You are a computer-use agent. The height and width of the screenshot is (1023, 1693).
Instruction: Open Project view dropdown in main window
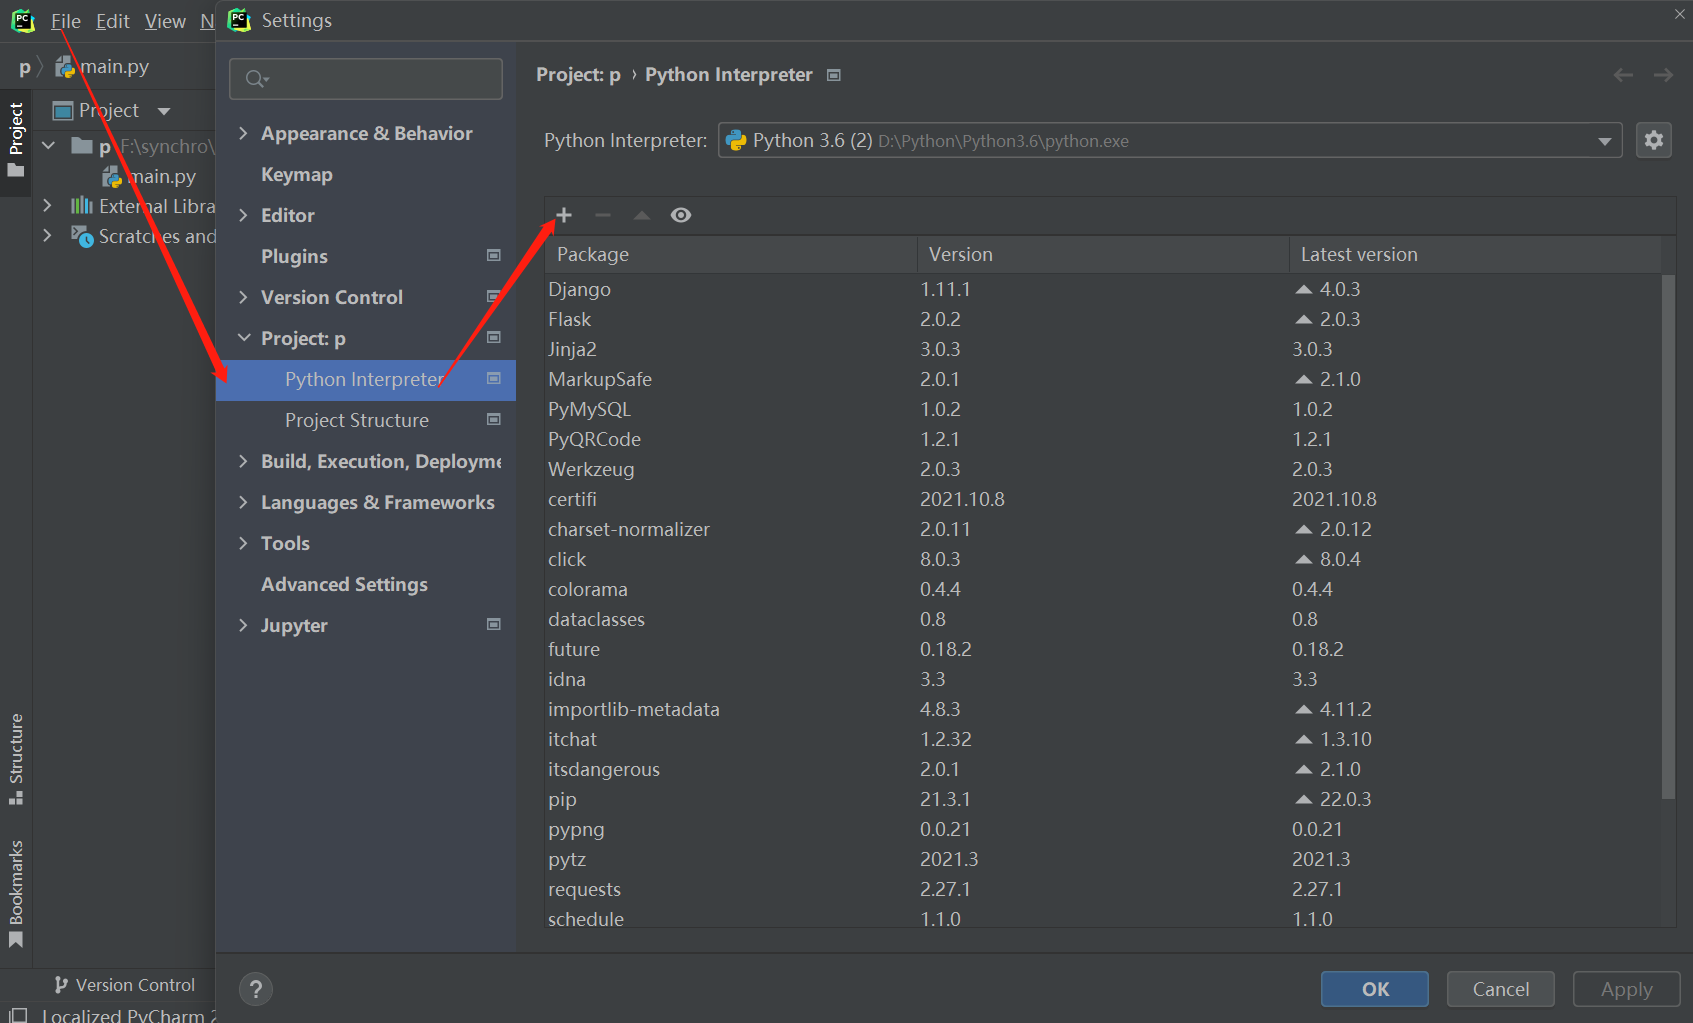(164, 111)
